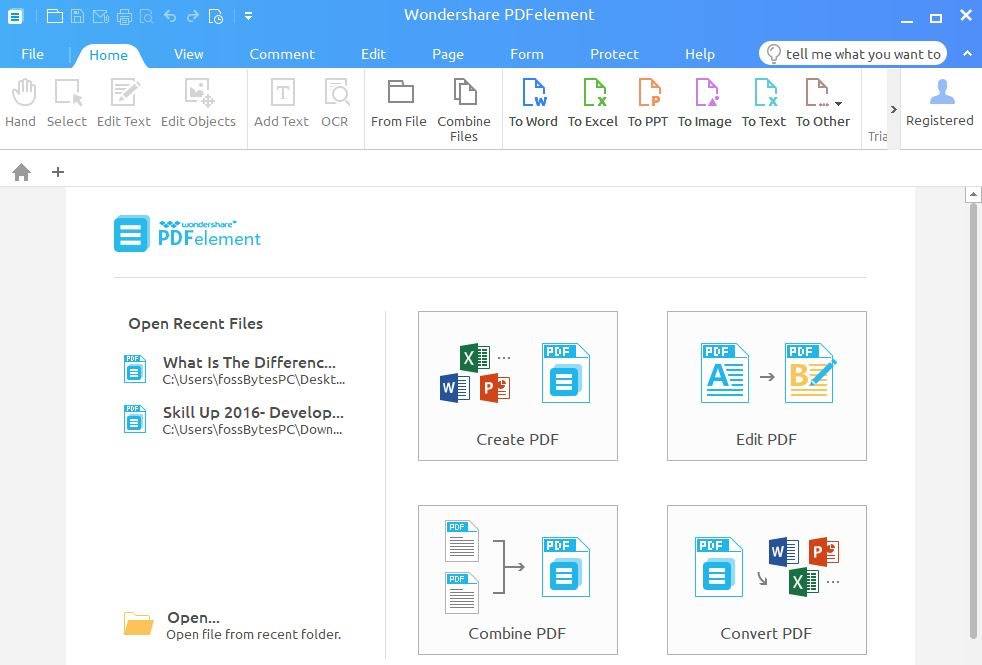Click the Create PDF tile
The width and height of the screenshot is (982, 665).
(517, 386)
